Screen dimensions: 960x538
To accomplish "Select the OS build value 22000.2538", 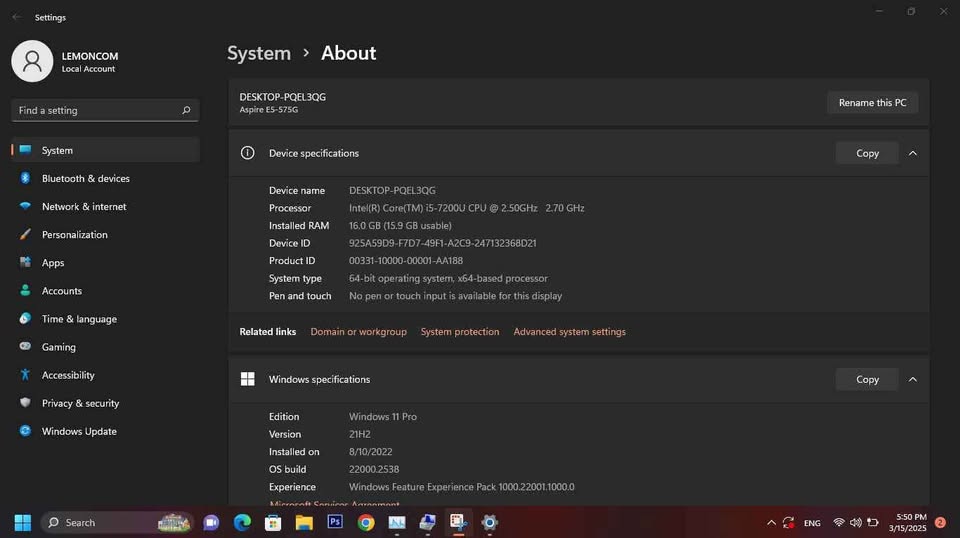I will (x=374, y=469).
